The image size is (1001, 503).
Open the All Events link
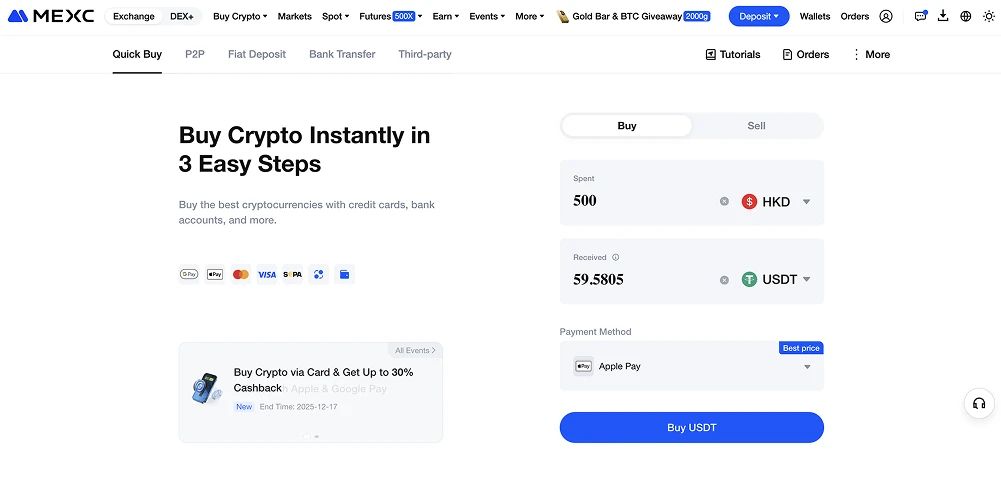415,351
